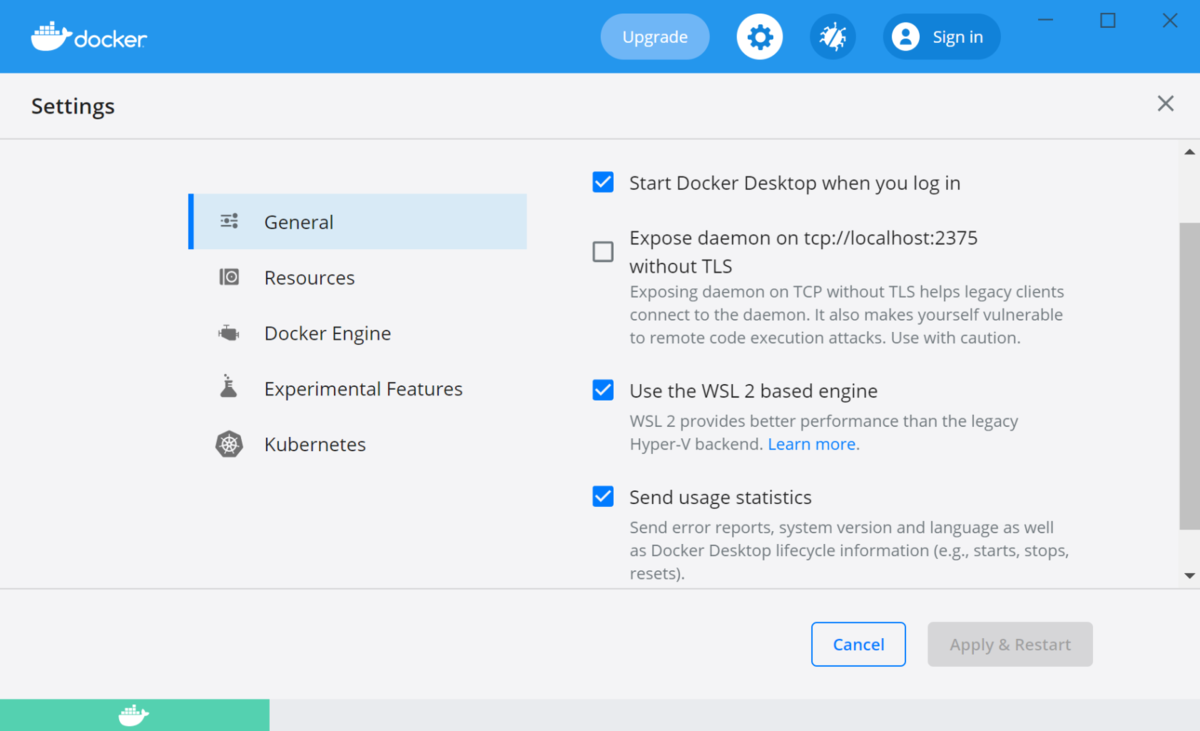Disable Send usage statistics
The width and height of the screenshot is (1200, 731).
pos(602,496)
